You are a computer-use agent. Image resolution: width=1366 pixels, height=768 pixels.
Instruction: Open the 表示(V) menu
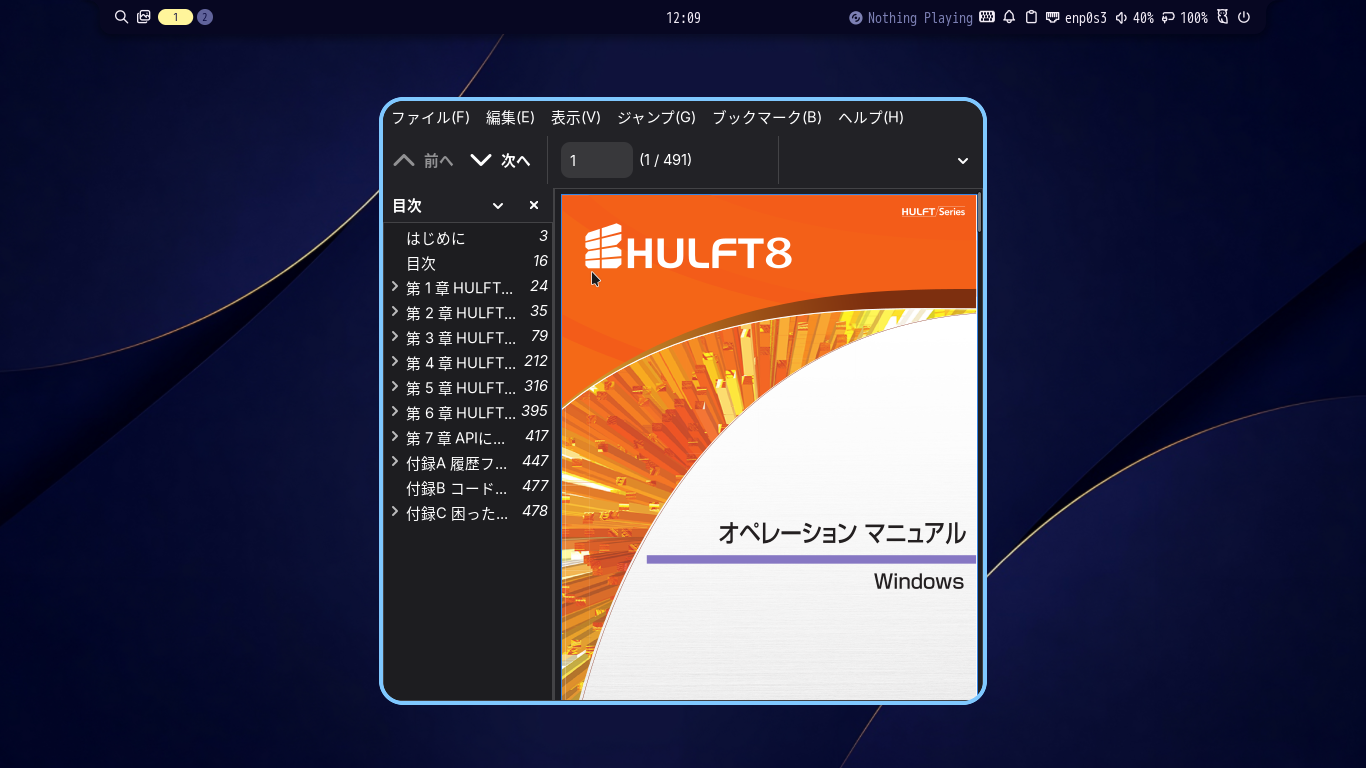576,117
